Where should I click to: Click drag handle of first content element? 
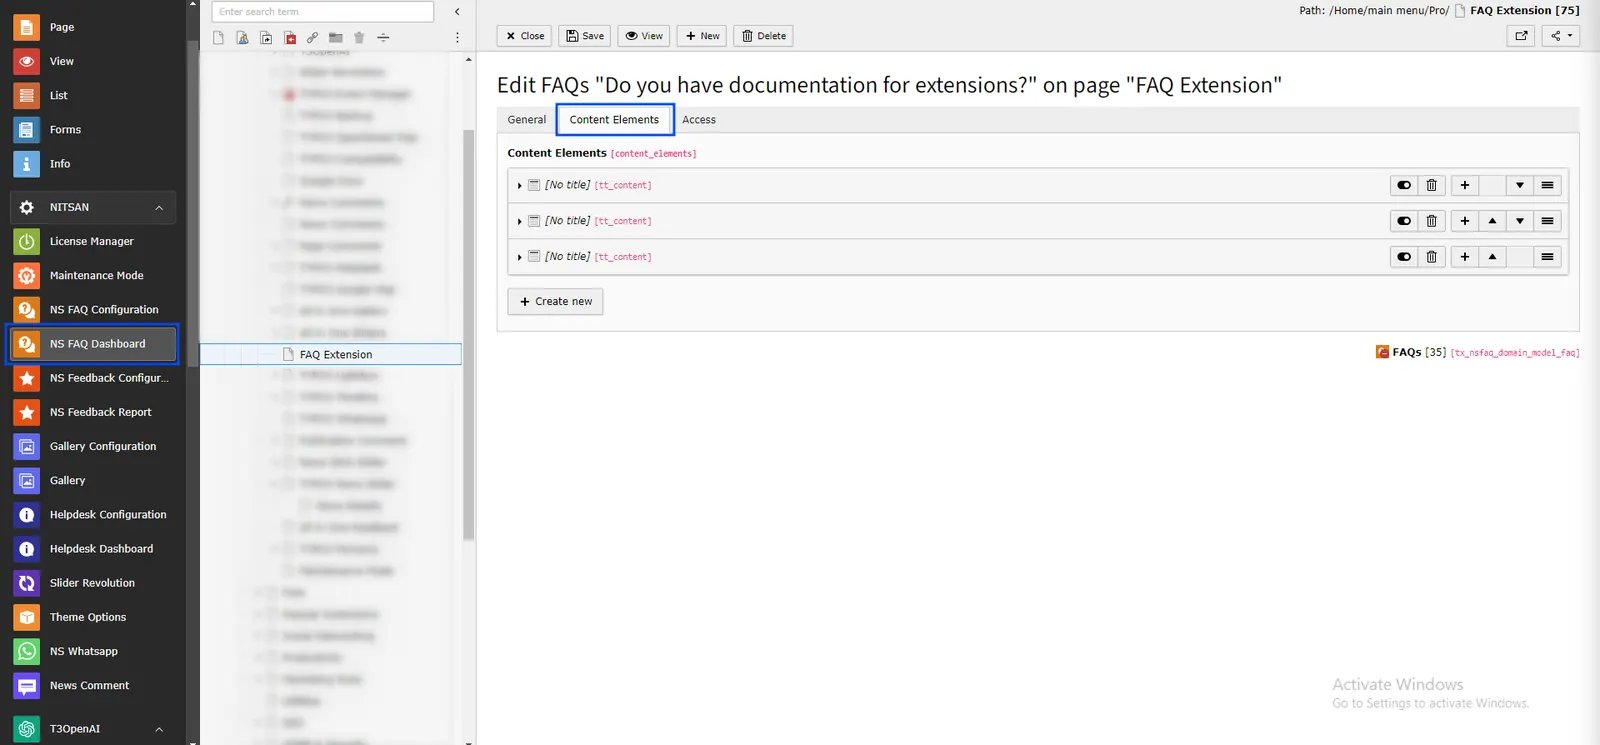[1547, 185]
